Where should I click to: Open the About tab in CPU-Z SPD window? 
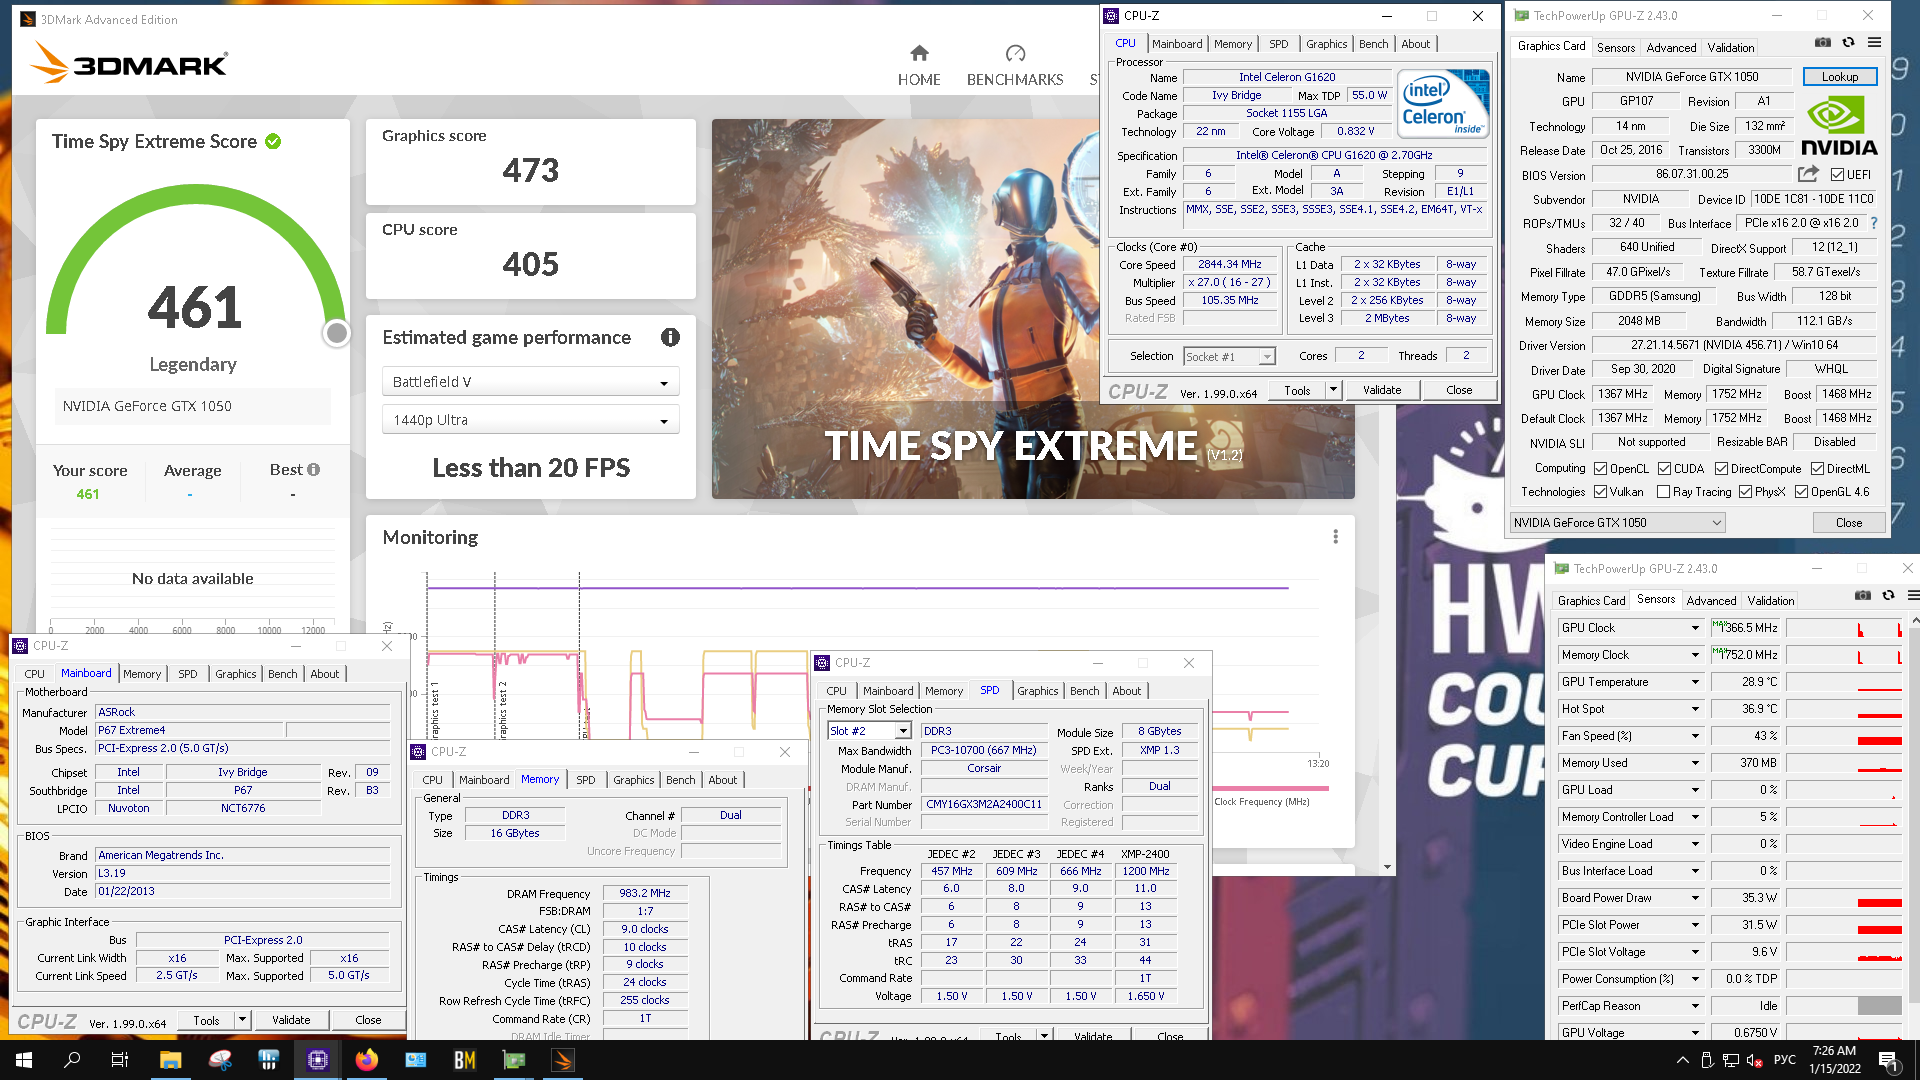pyautogui.click(x=1127, y=691)
